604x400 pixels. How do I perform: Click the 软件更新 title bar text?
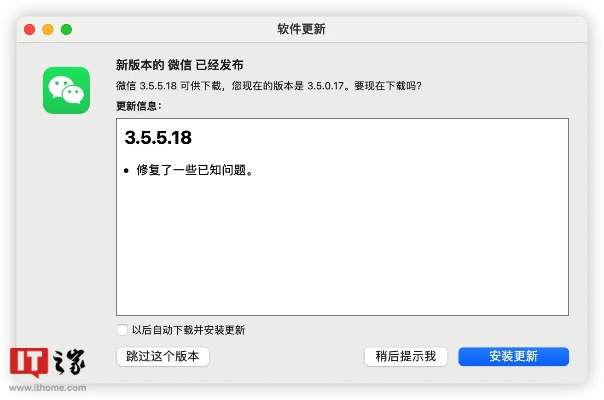(x=301, y=29)
